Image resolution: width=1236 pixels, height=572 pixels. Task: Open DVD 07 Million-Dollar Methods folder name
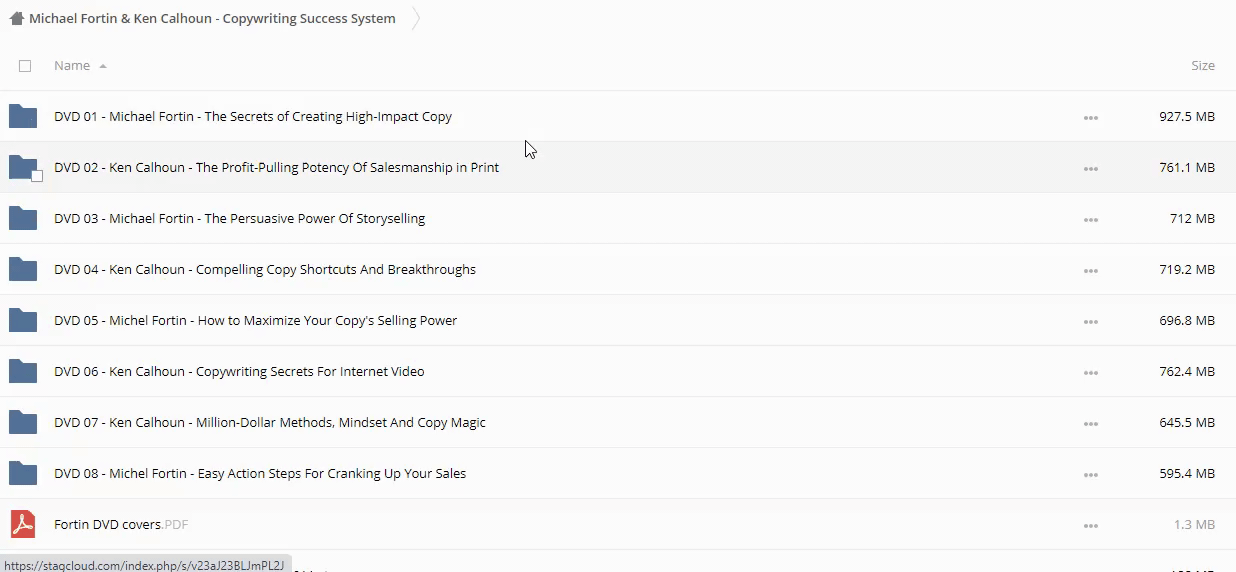pyautogui.click(x=269, y=422)
